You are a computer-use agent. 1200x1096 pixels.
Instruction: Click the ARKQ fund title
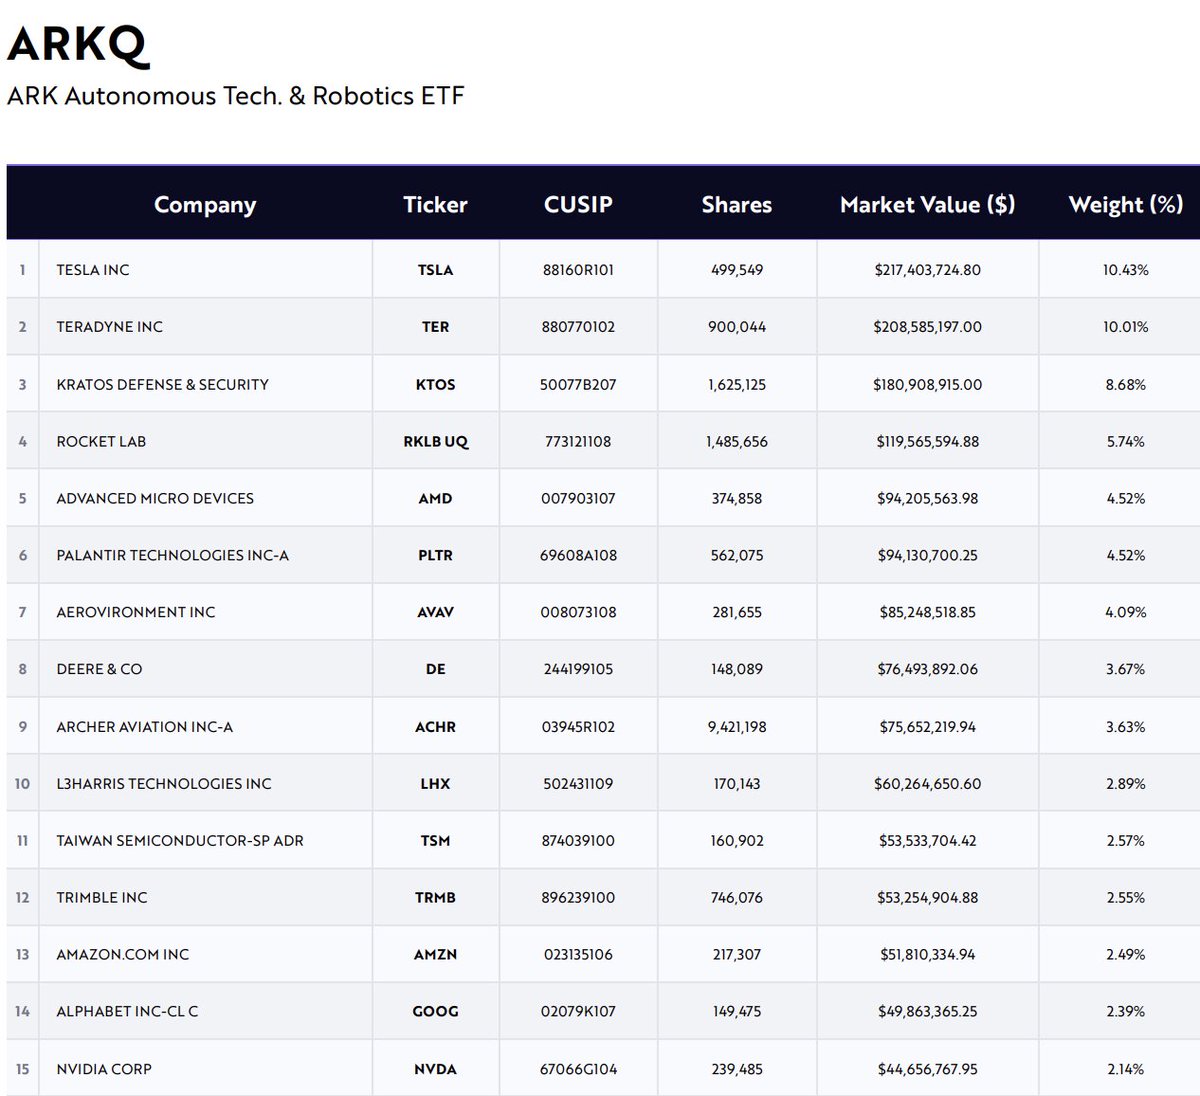[x=77, y=44]
